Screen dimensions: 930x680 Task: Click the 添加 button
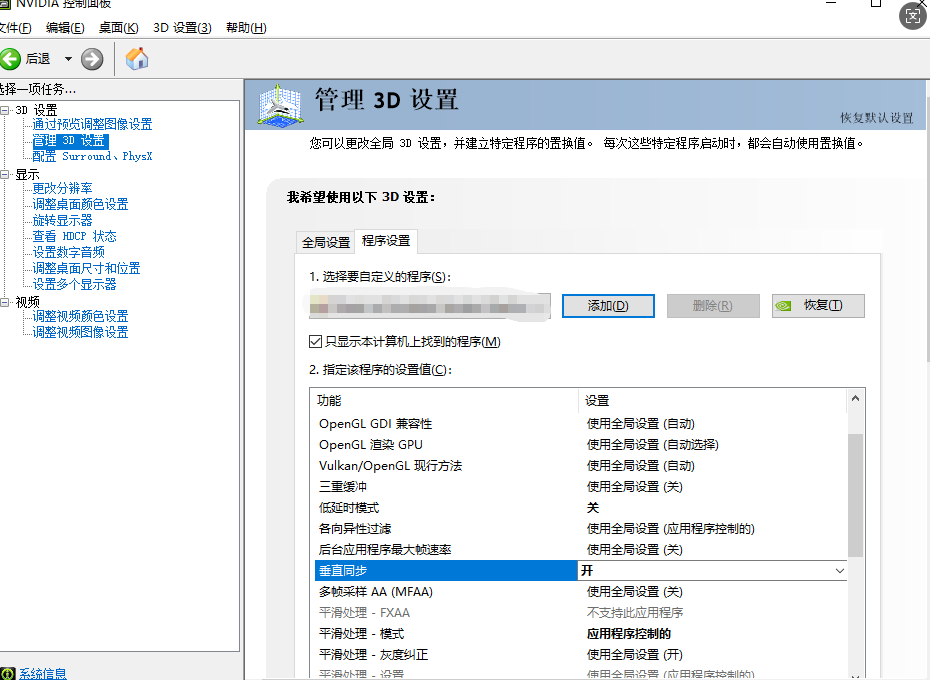point(608,306)
